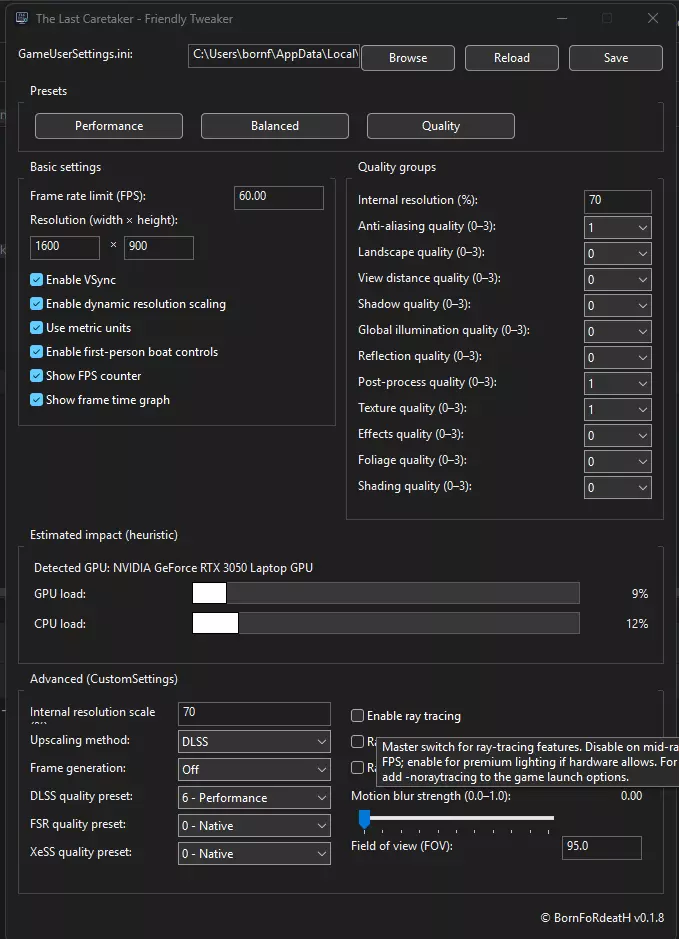Screen dimensions: 679x939
Task: Edit the resolution width field 1600
Action: coord(65,247)
